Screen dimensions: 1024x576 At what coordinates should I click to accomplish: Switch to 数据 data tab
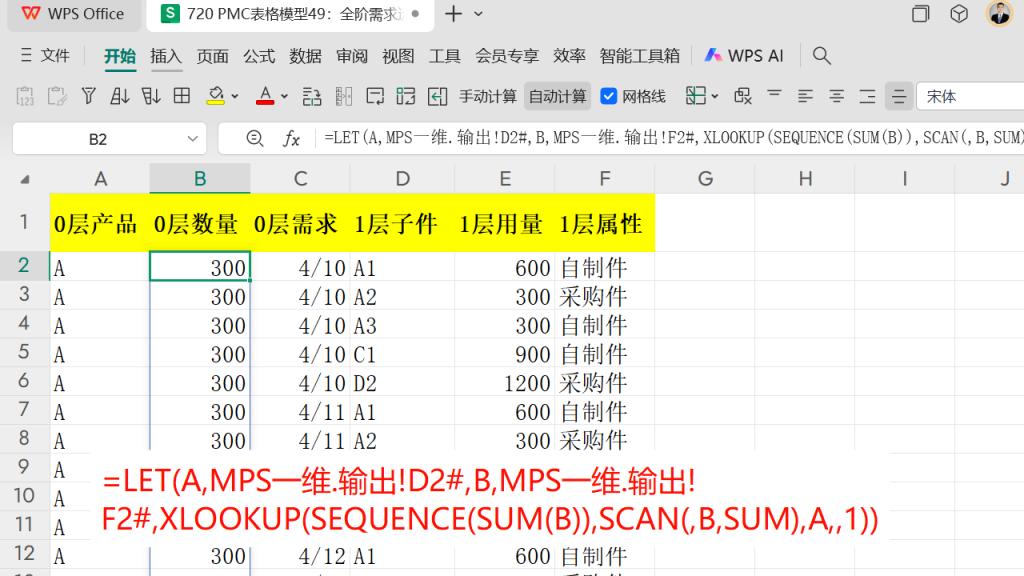coord(305,56)
